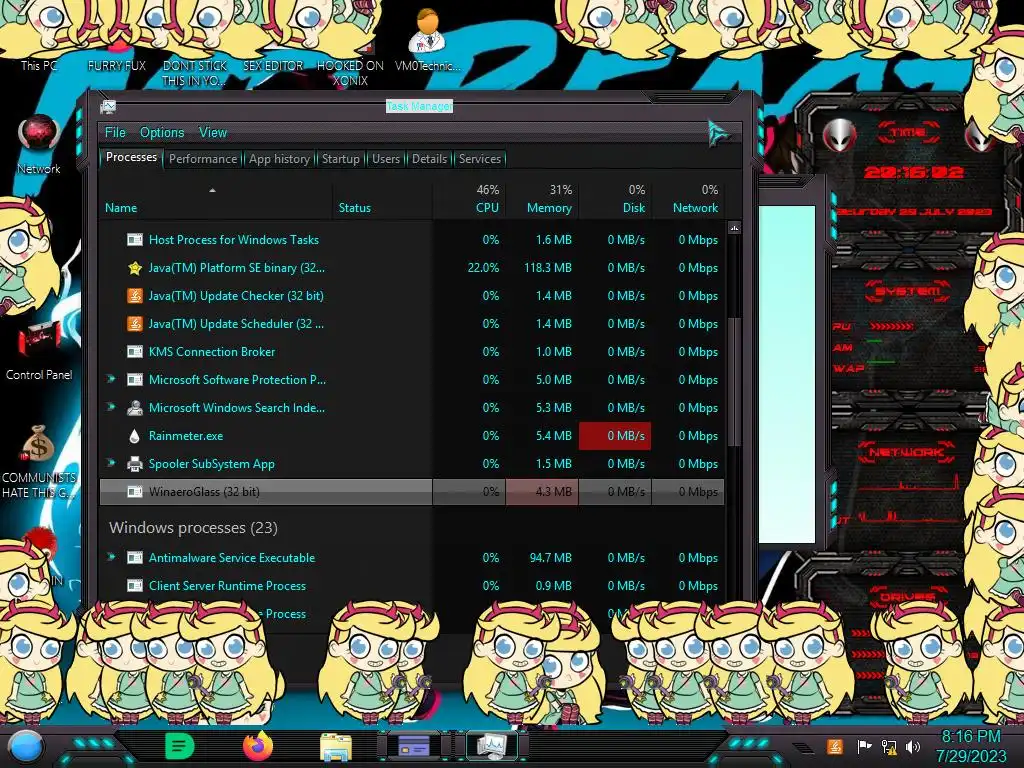
Task: Expand Spooler SubSystem App row
Action: tap(111, 463)
